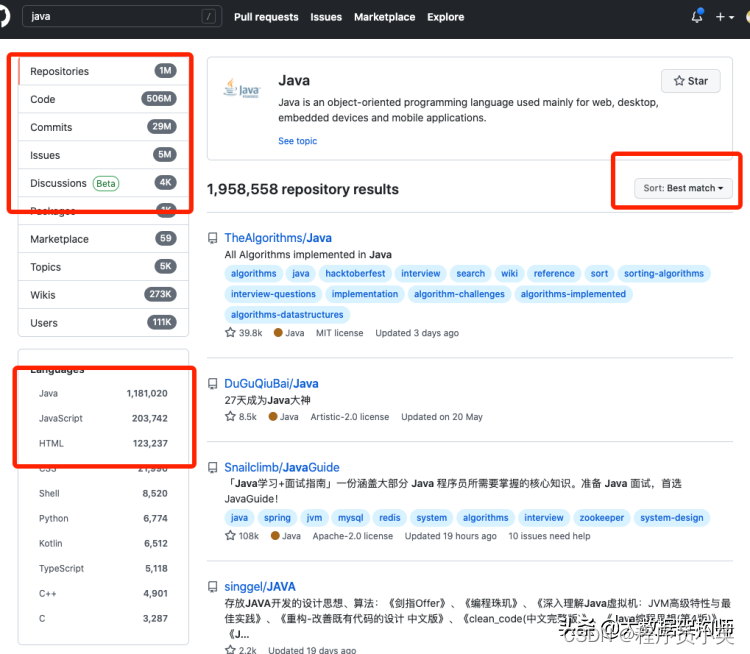Click the 108k star count
750x654 pixels.
tap(242, 536)
